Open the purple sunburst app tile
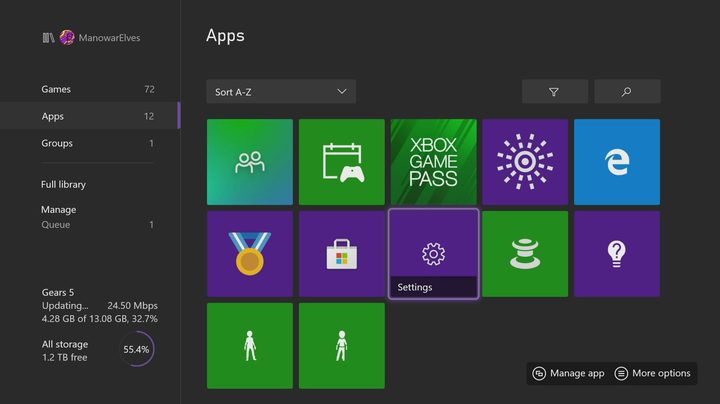The width and height of the screenshot is (720, 404). click(525, 162)
